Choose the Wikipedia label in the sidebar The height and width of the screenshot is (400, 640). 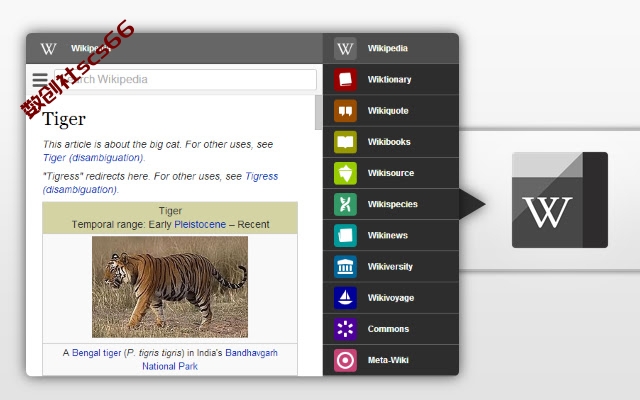point(387,48)
